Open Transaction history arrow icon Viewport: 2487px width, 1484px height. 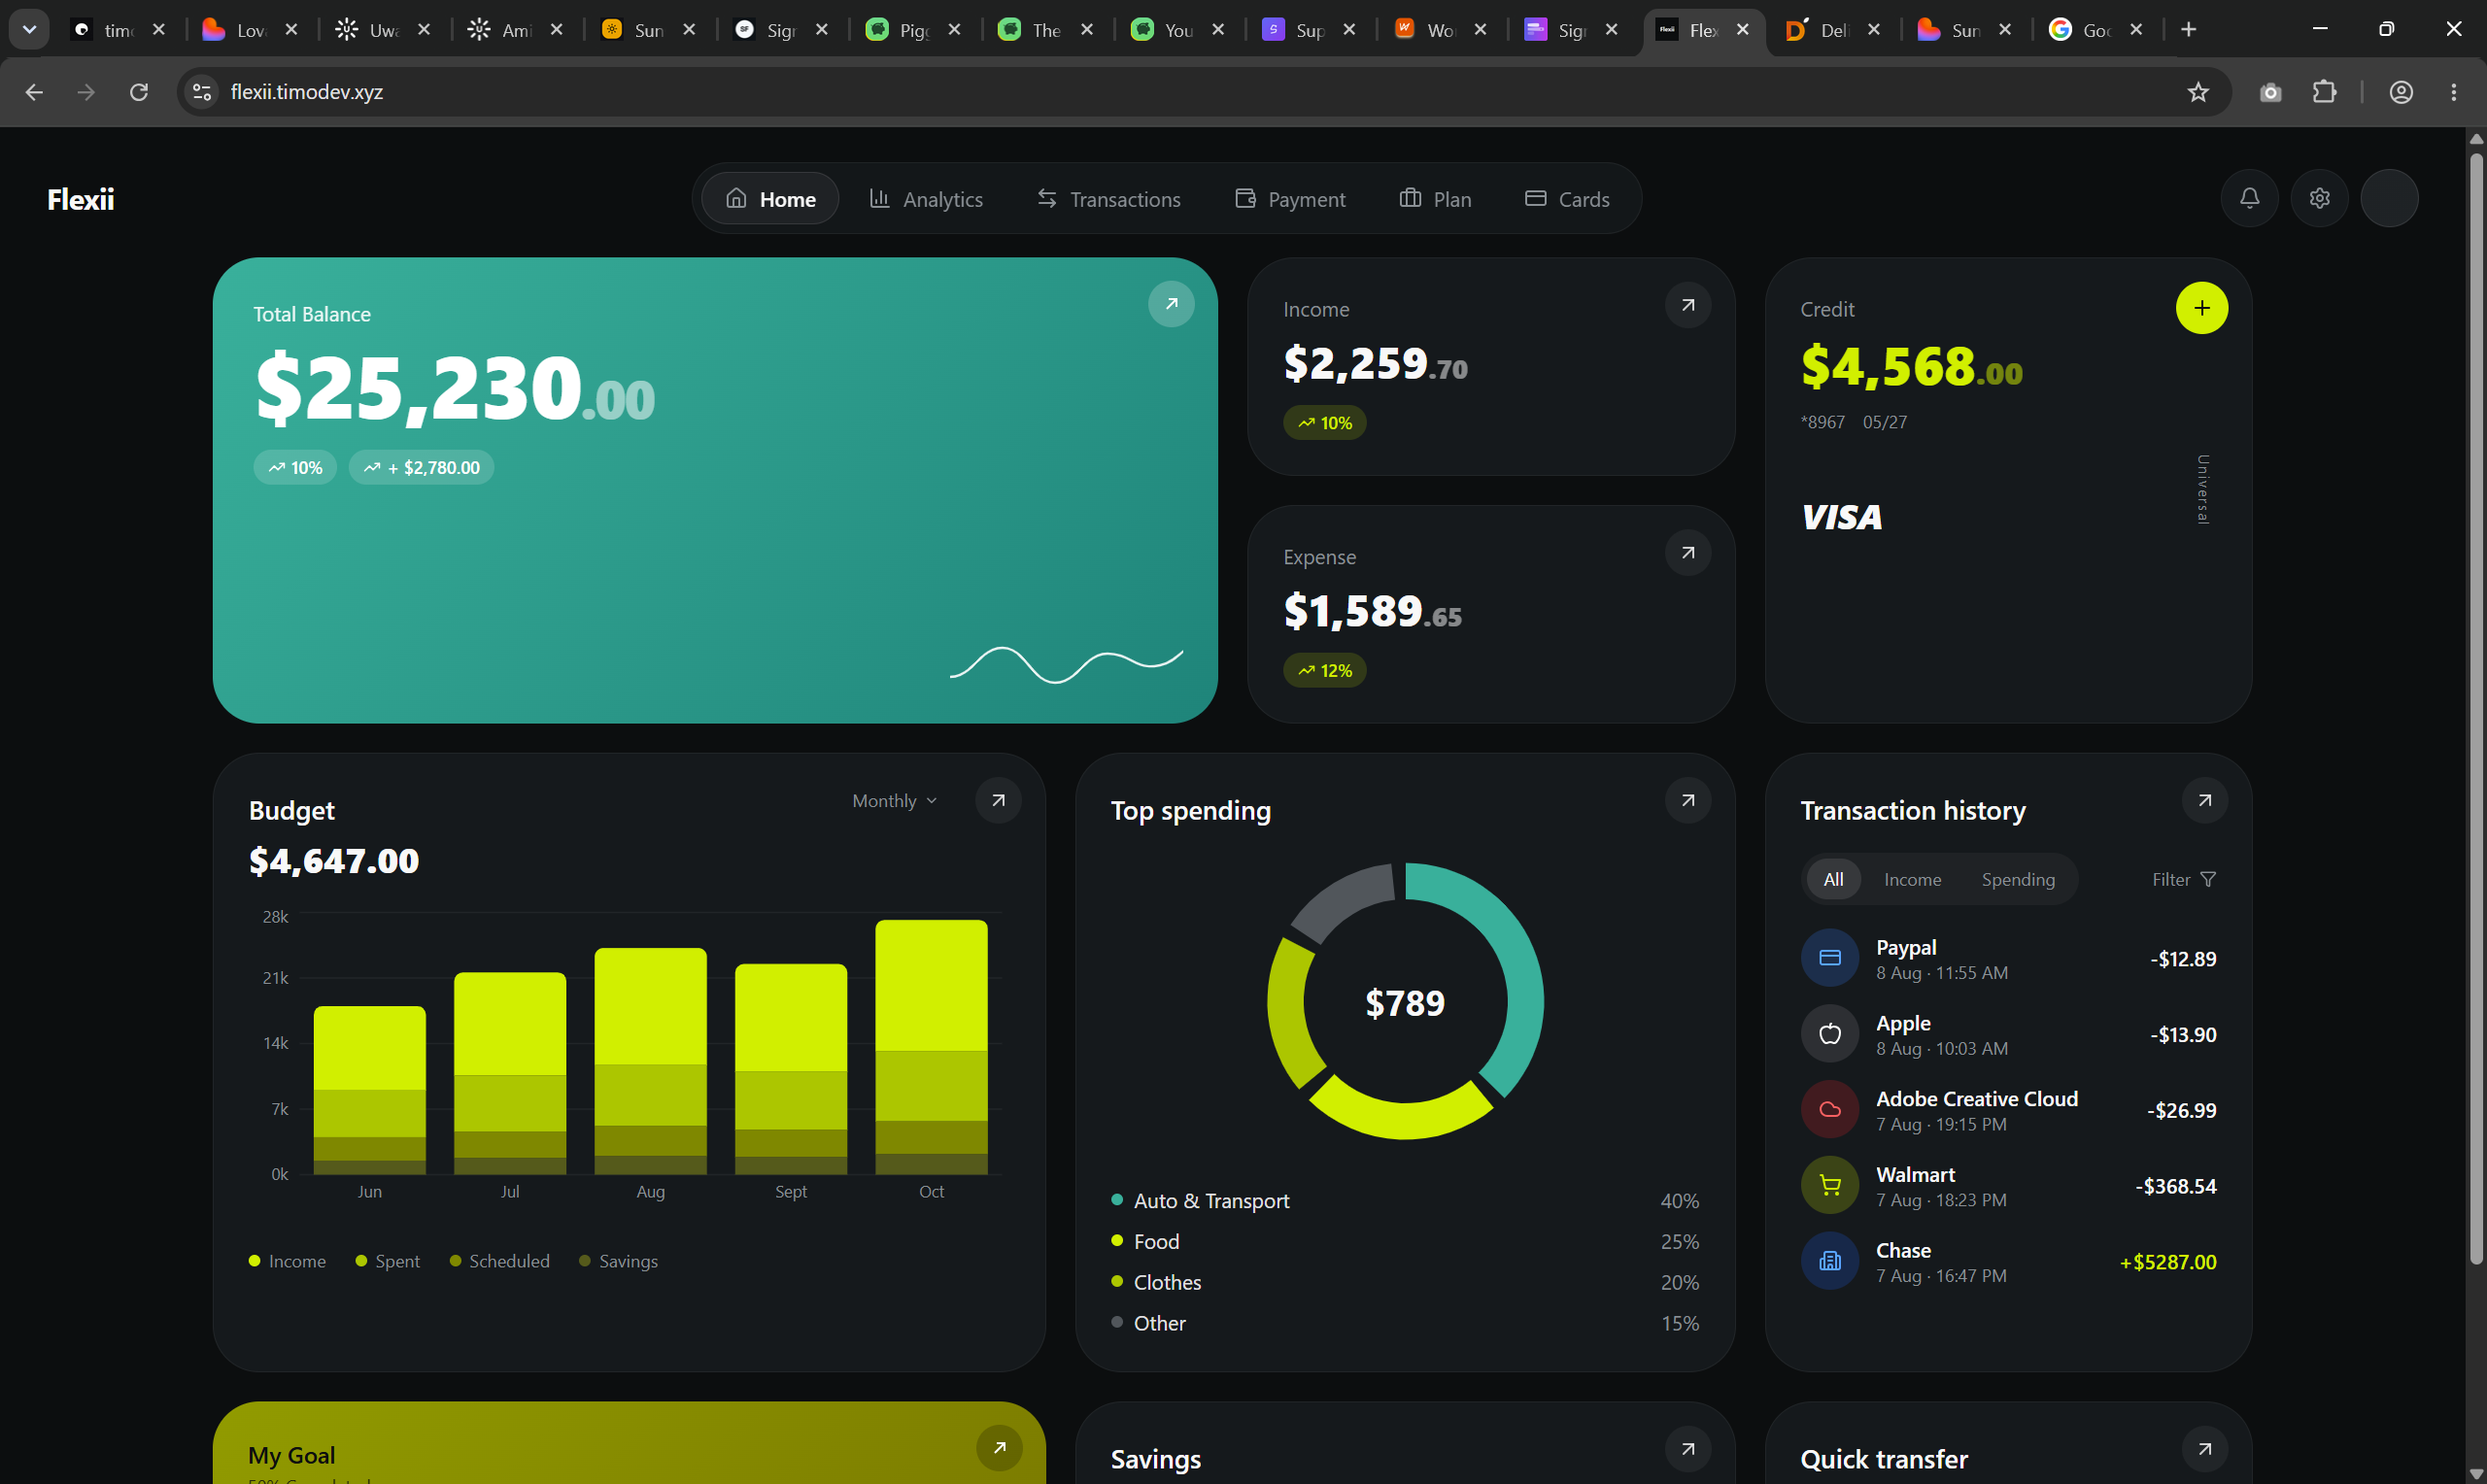pyautogui.click(x=2204, y=800)
